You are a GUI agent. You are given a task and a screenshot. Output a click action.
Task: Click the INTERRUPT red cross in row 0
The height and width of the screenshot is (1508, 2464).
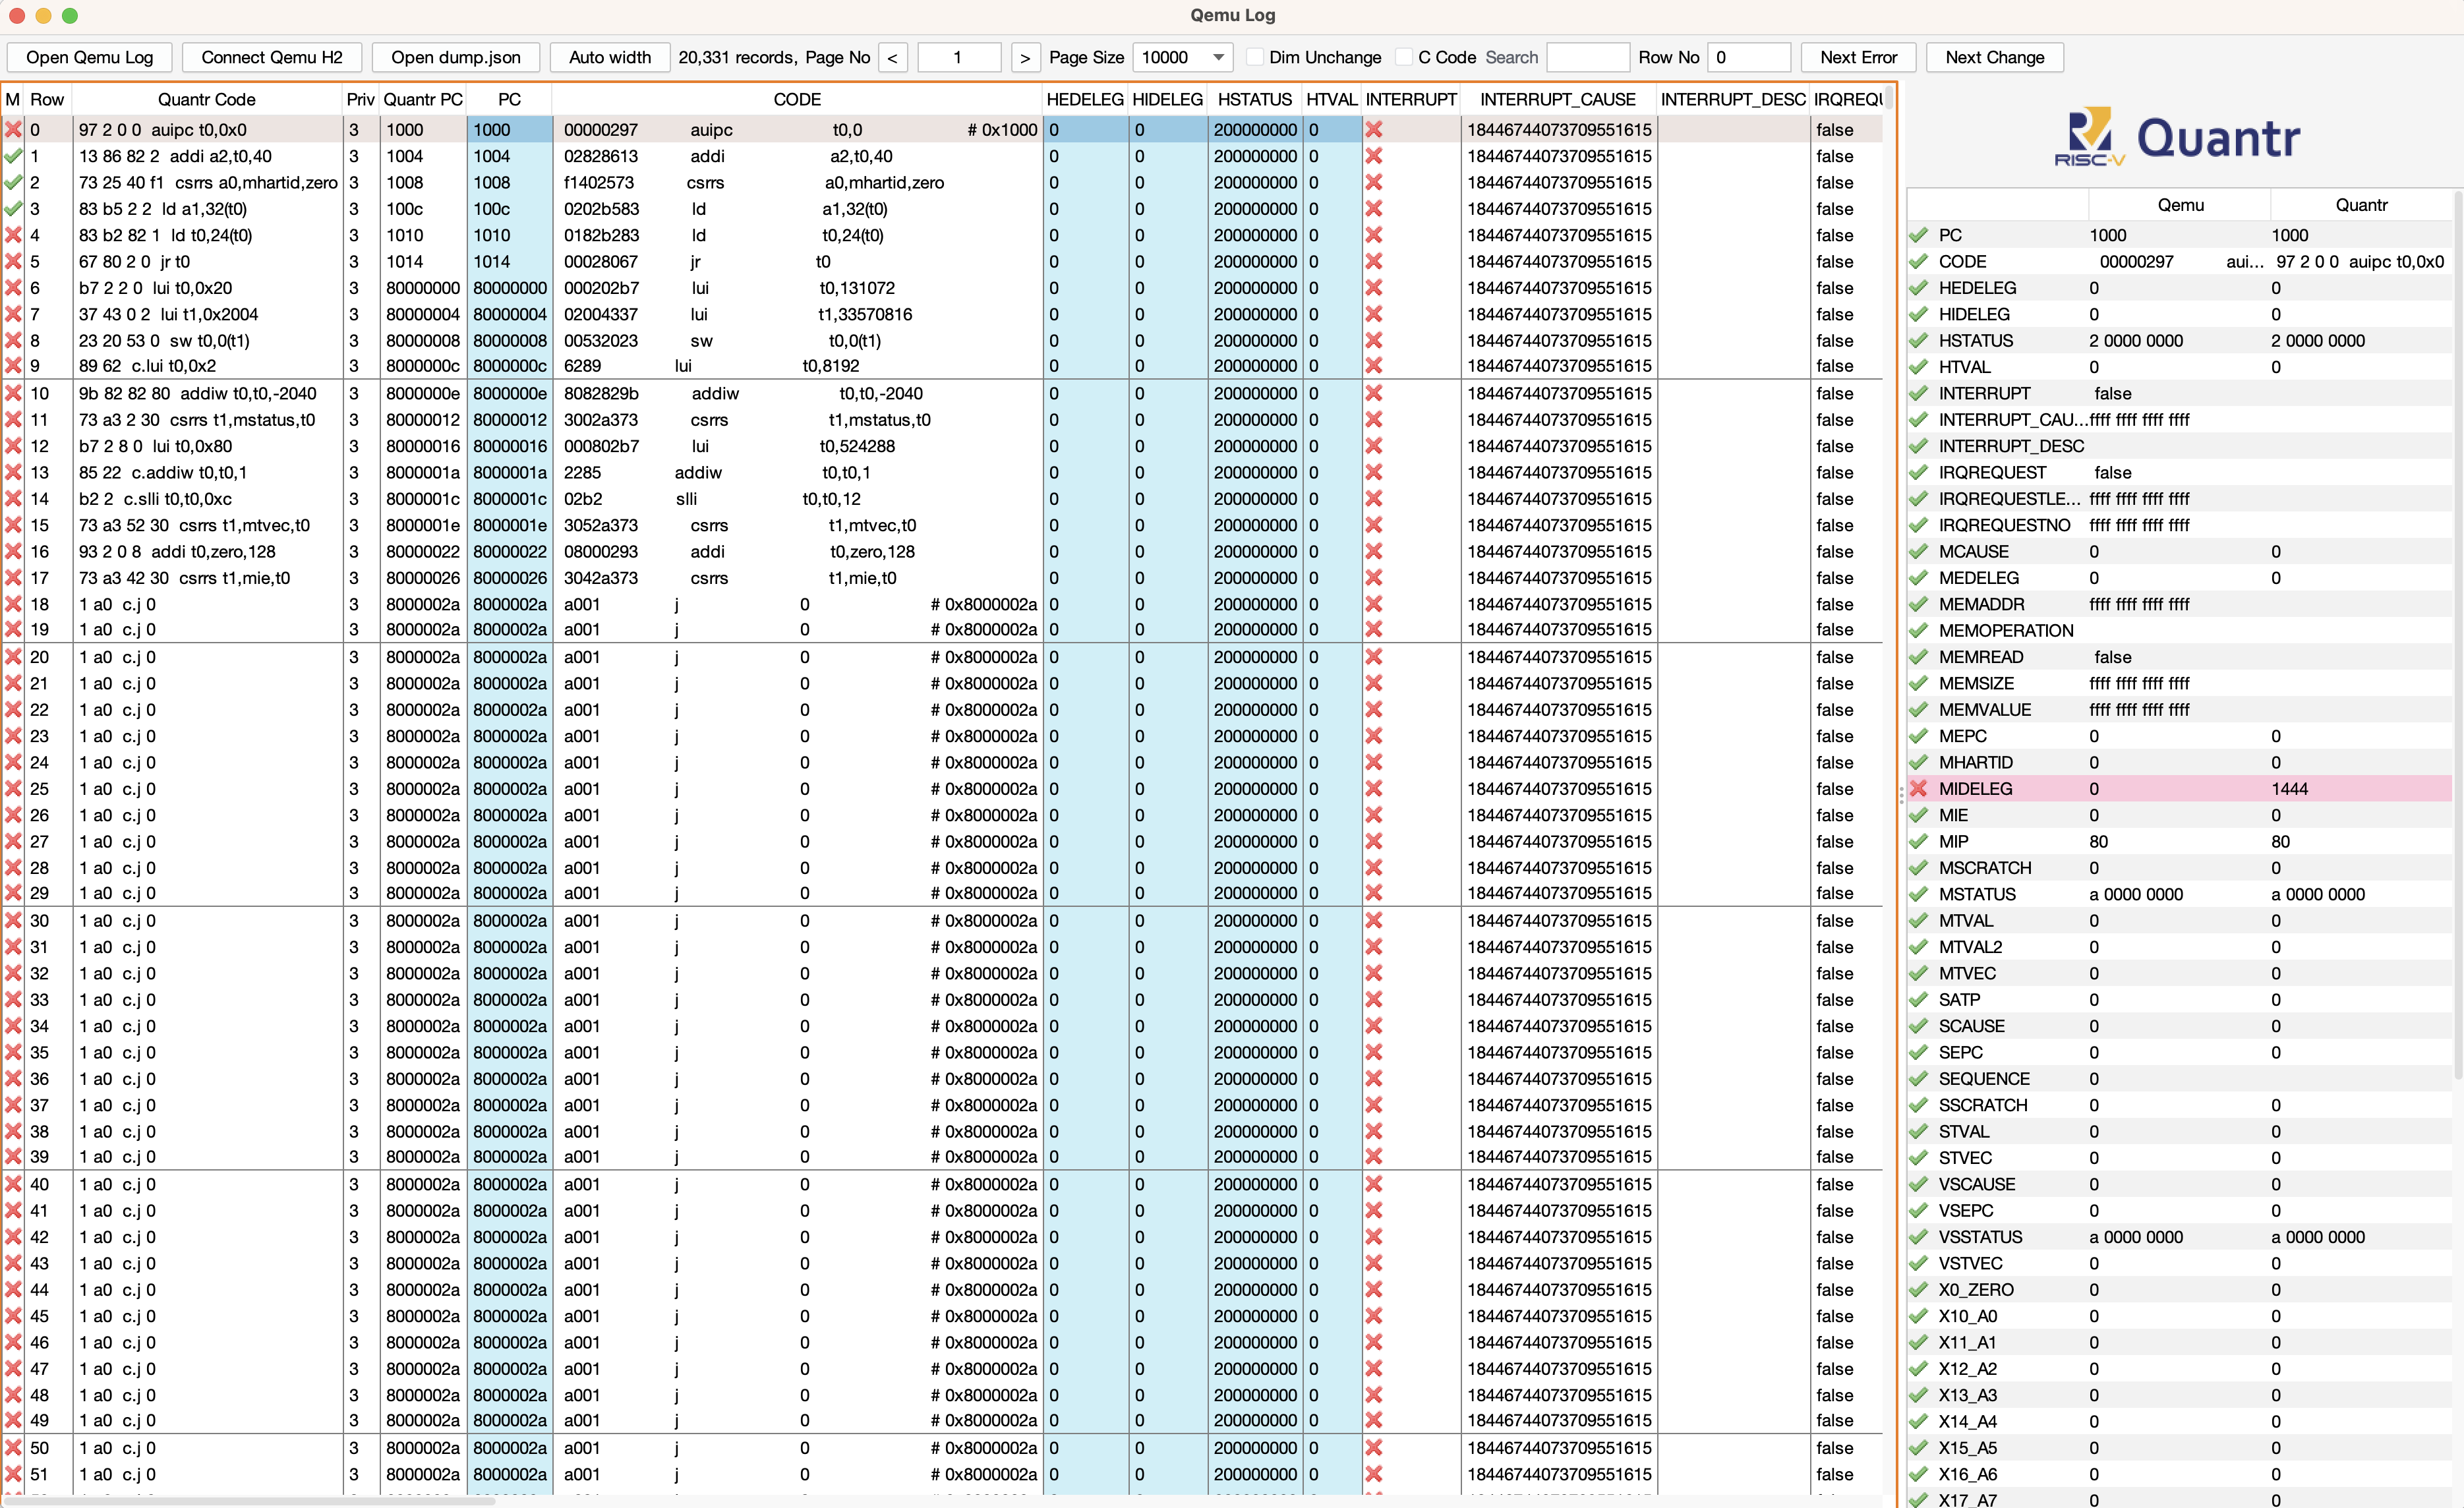[1374, 129]
